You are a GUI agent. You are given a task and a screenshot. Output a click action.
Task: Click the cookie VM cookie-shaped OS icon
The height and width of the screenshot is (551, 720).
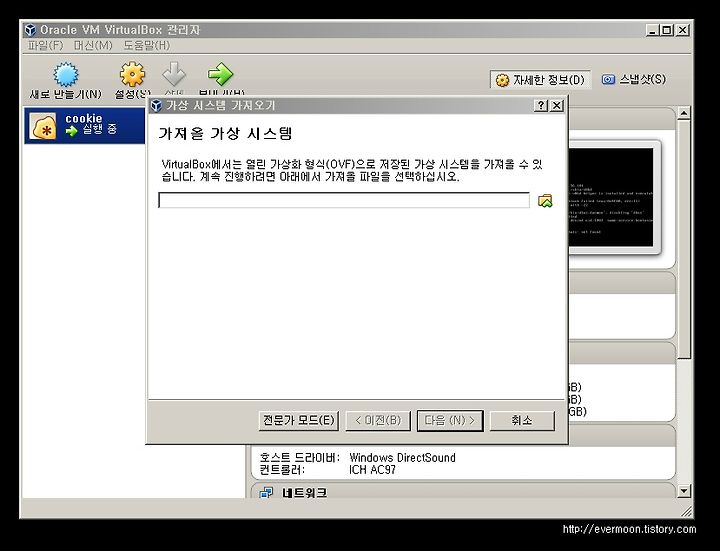coord(43,126)
